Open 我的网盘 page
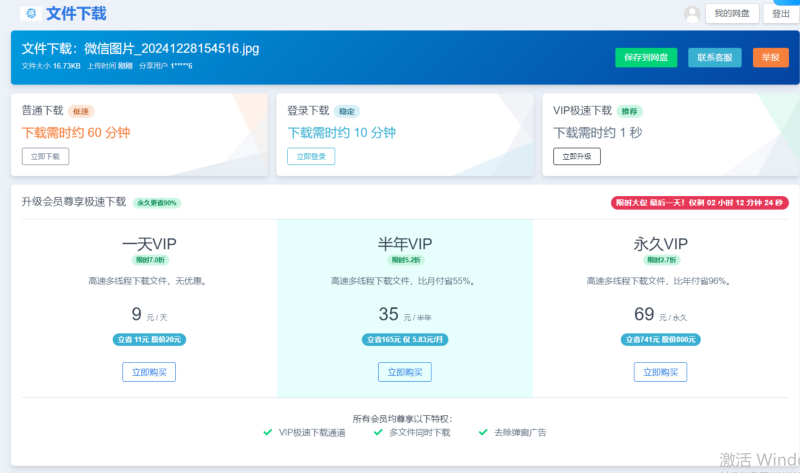 [x=732, y=14]
